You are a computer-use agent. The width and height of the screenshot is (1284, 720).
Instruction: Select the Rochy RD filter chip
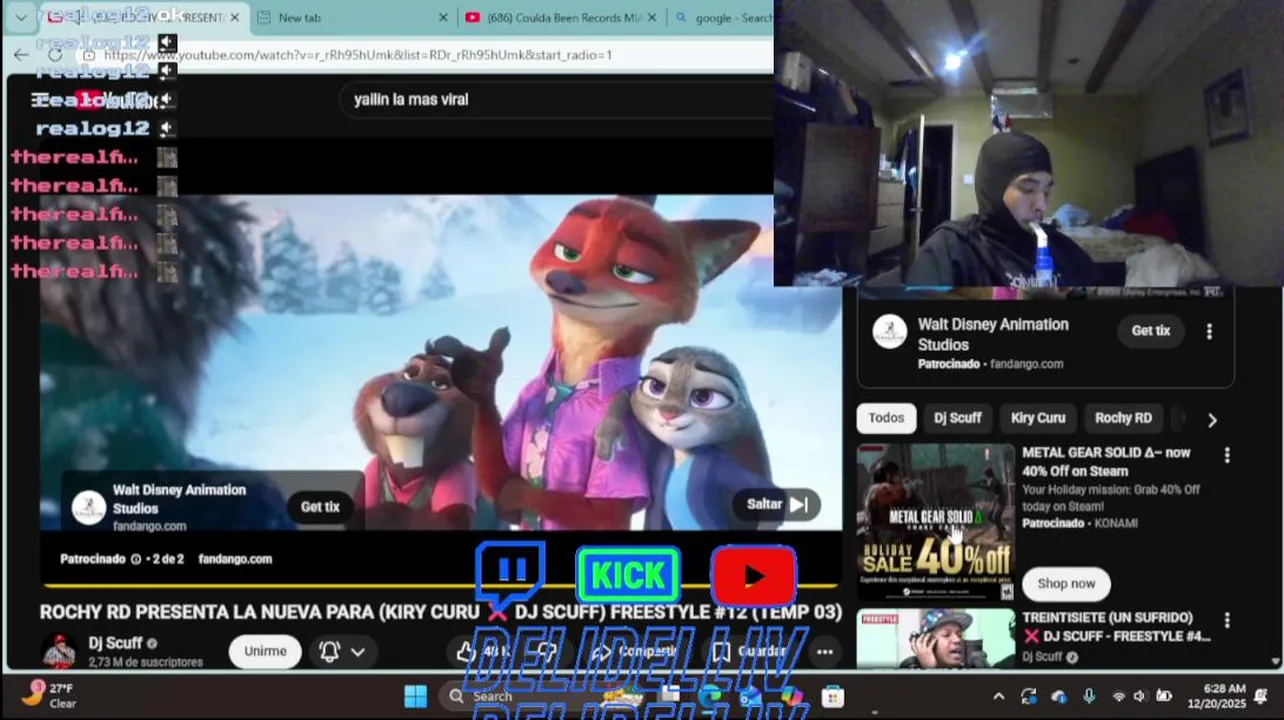click(1123, 418)
